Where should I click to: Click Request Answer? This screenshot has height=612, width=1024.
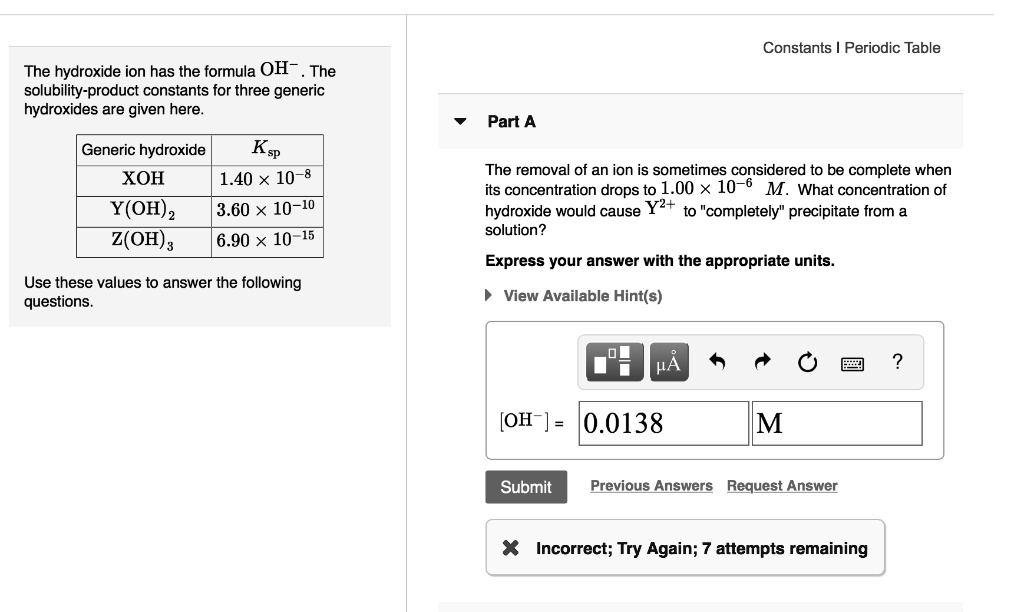783,485
